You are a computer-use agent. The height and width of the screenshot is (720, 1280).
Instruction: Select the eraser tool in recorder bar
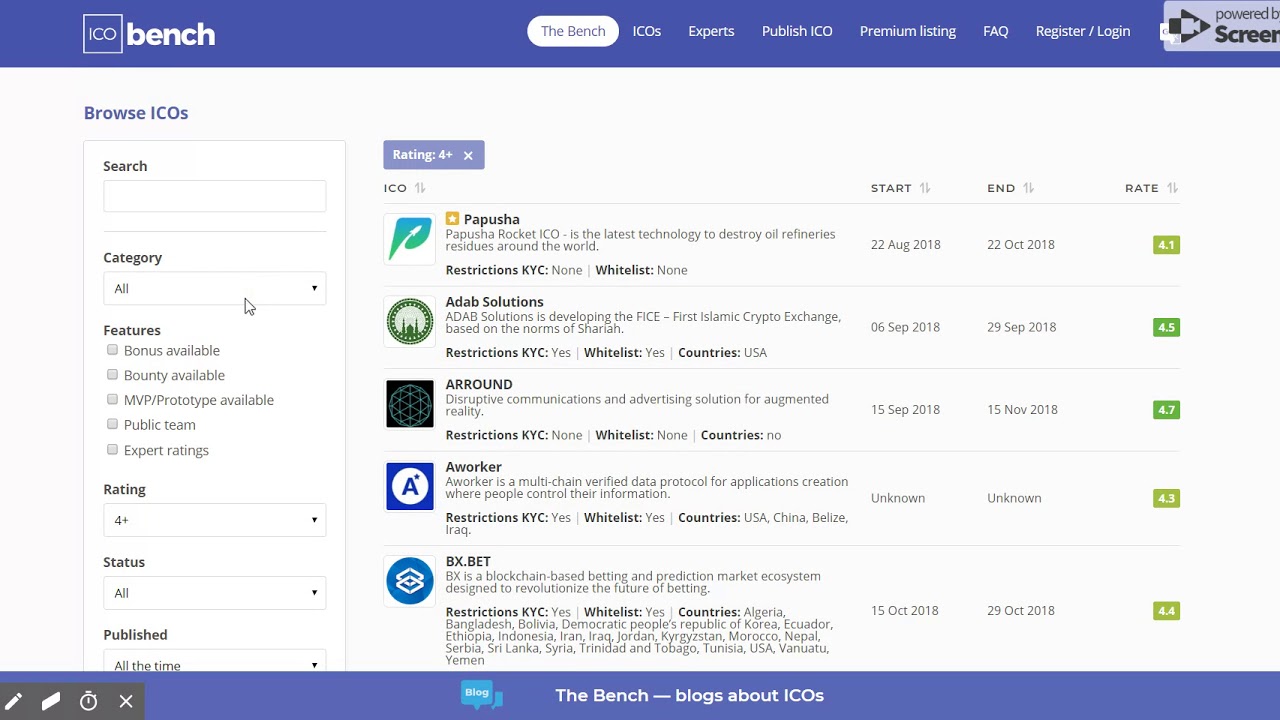[x=51, y=702]
